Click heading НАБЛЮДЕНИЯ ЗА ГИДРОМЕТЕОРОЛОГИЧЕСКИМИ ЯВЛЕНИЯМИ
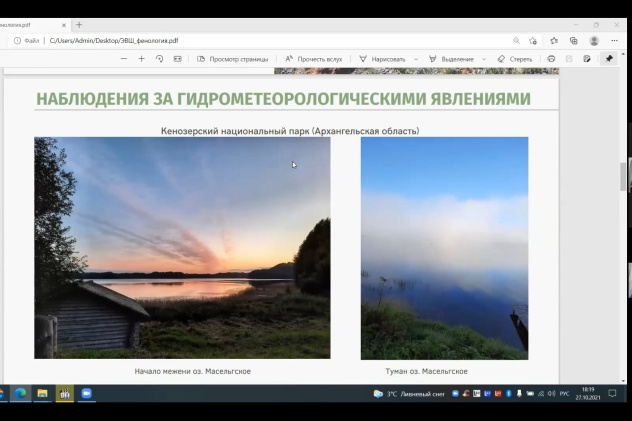 (x=283, y=99)
